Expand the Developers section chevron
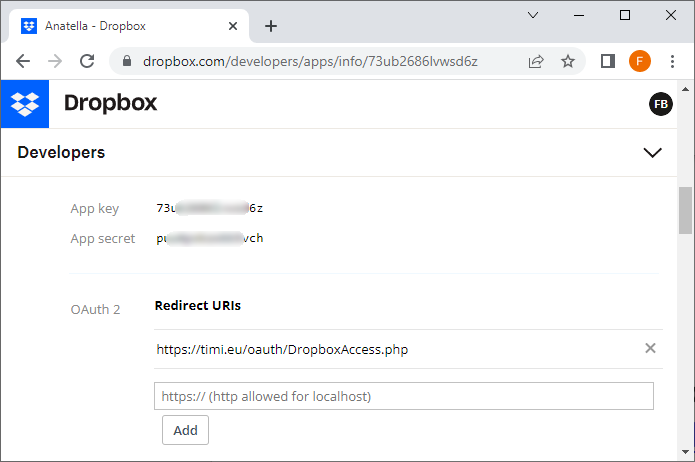This screenshot has height=462, width=695. pyautogui.click(x=652, y=153)
